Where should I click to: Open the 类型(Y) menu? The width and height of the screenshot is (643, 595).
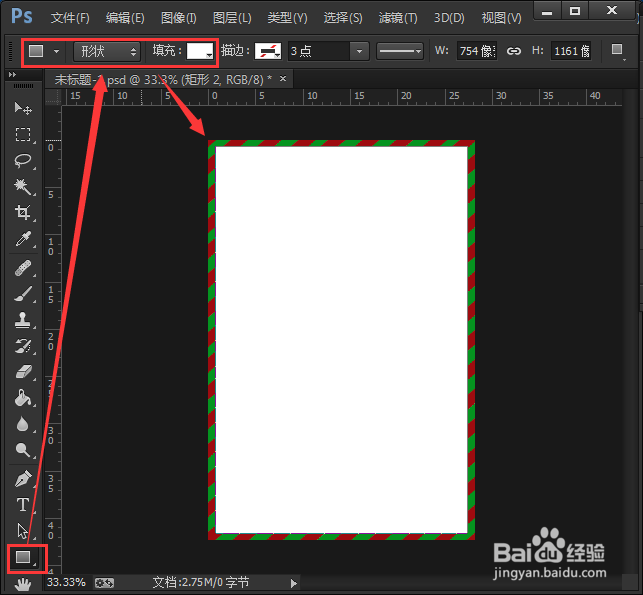(287, 18)
